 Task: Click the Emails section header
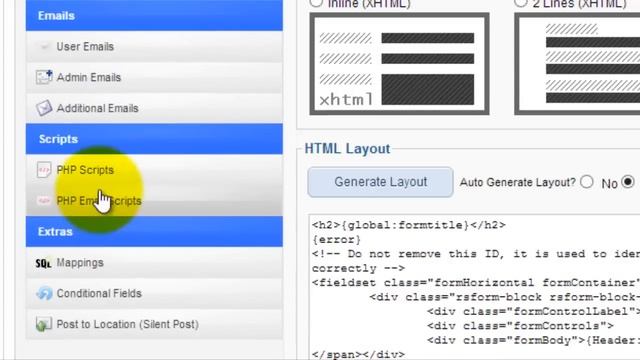154,16
